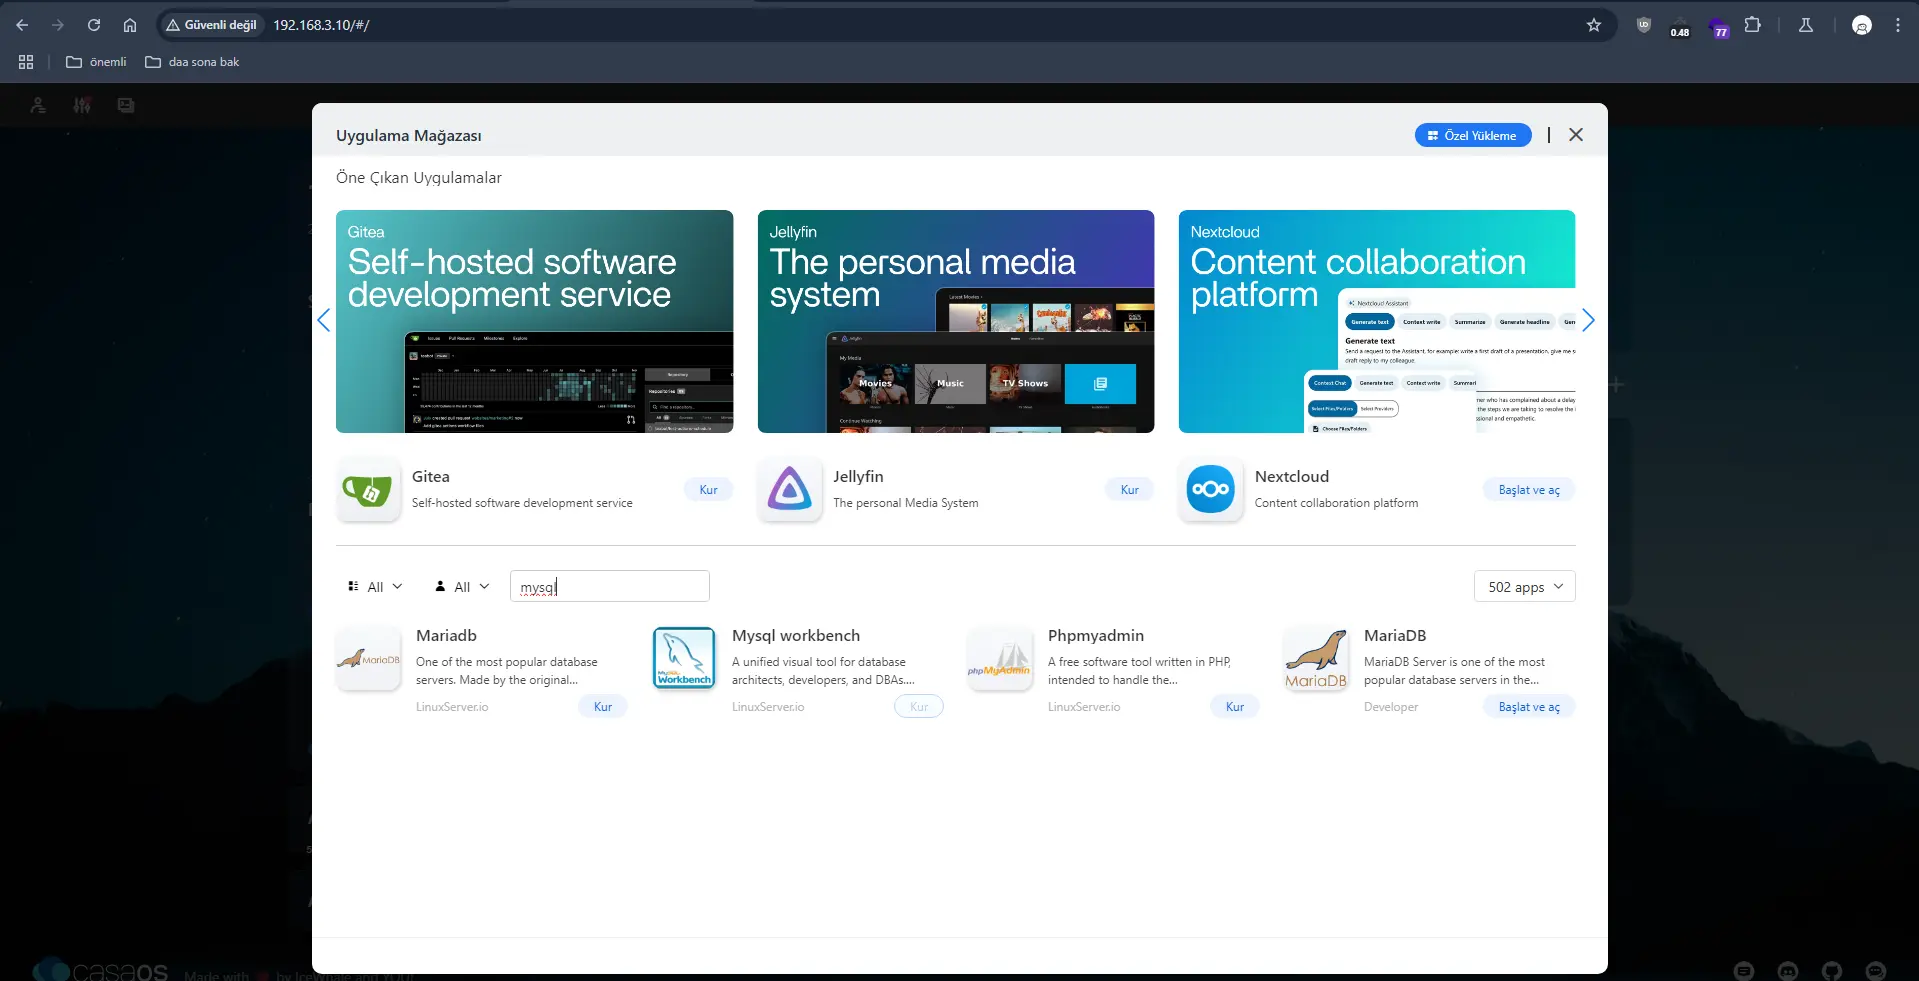Click the Güvenli değil site security indicator

tap(211, 25)
